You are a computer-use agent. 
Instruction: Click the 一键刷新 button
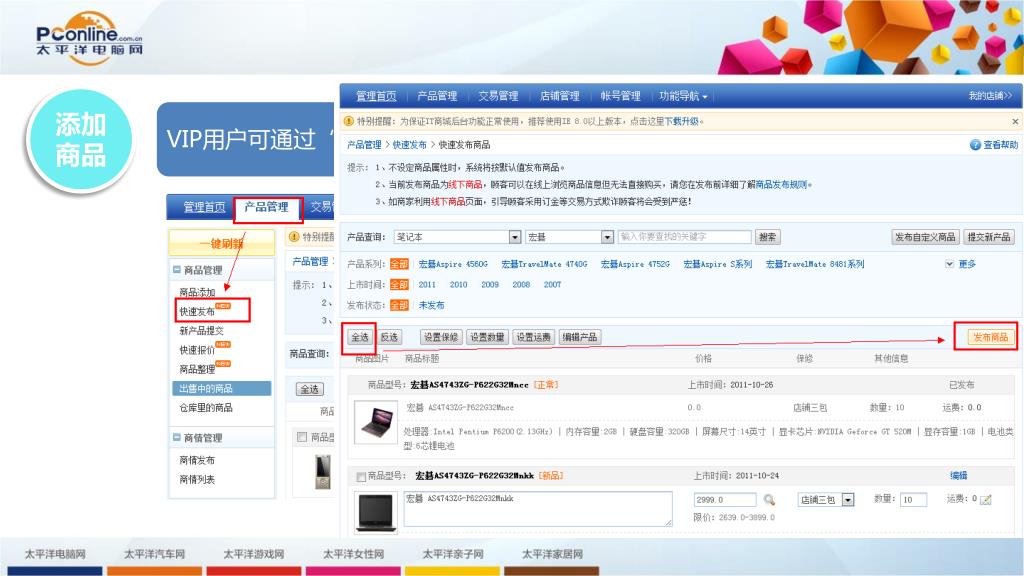(221, 244)
